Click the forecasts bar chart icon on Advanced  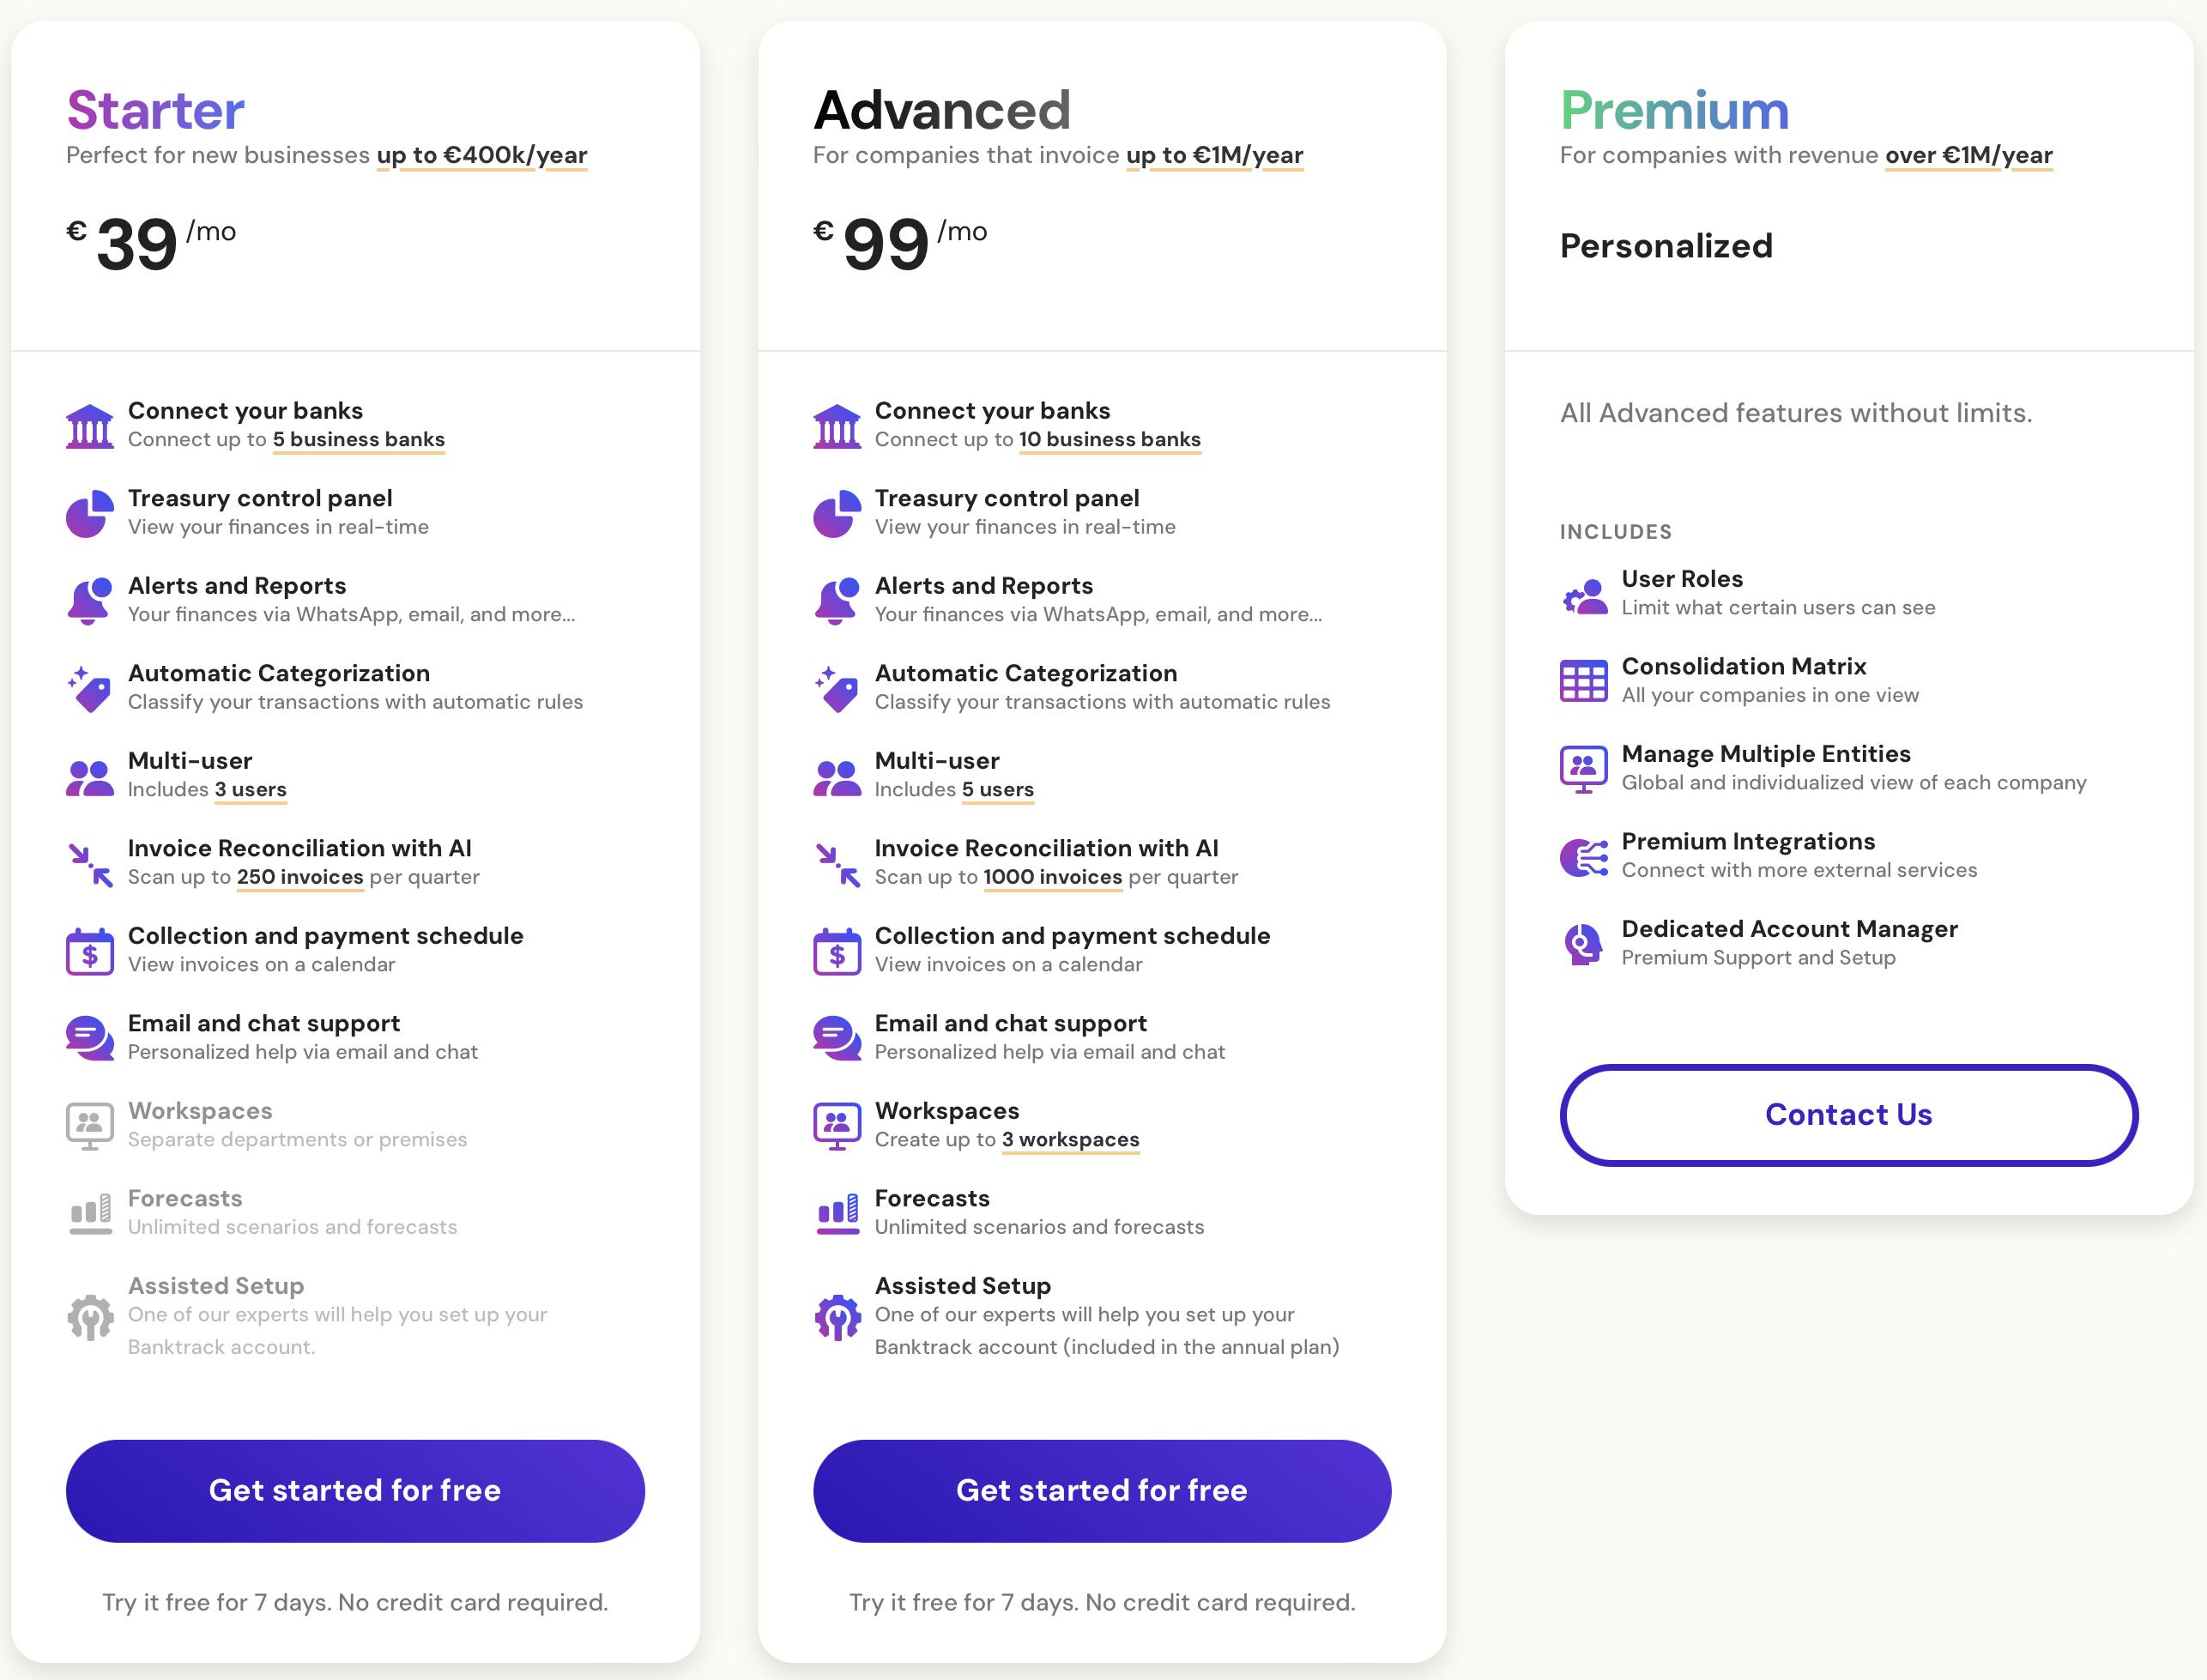838,1211
